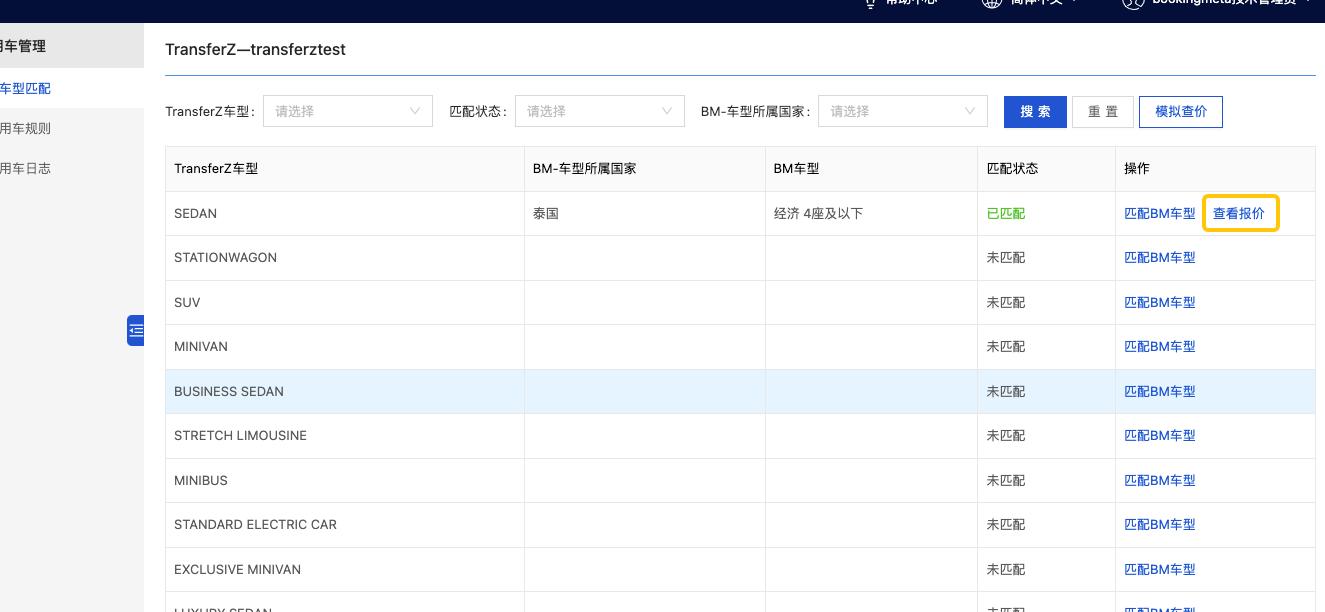Click the globe language icon in top bar
Screen dimensions: 1325x612
(x=990, y=3)
